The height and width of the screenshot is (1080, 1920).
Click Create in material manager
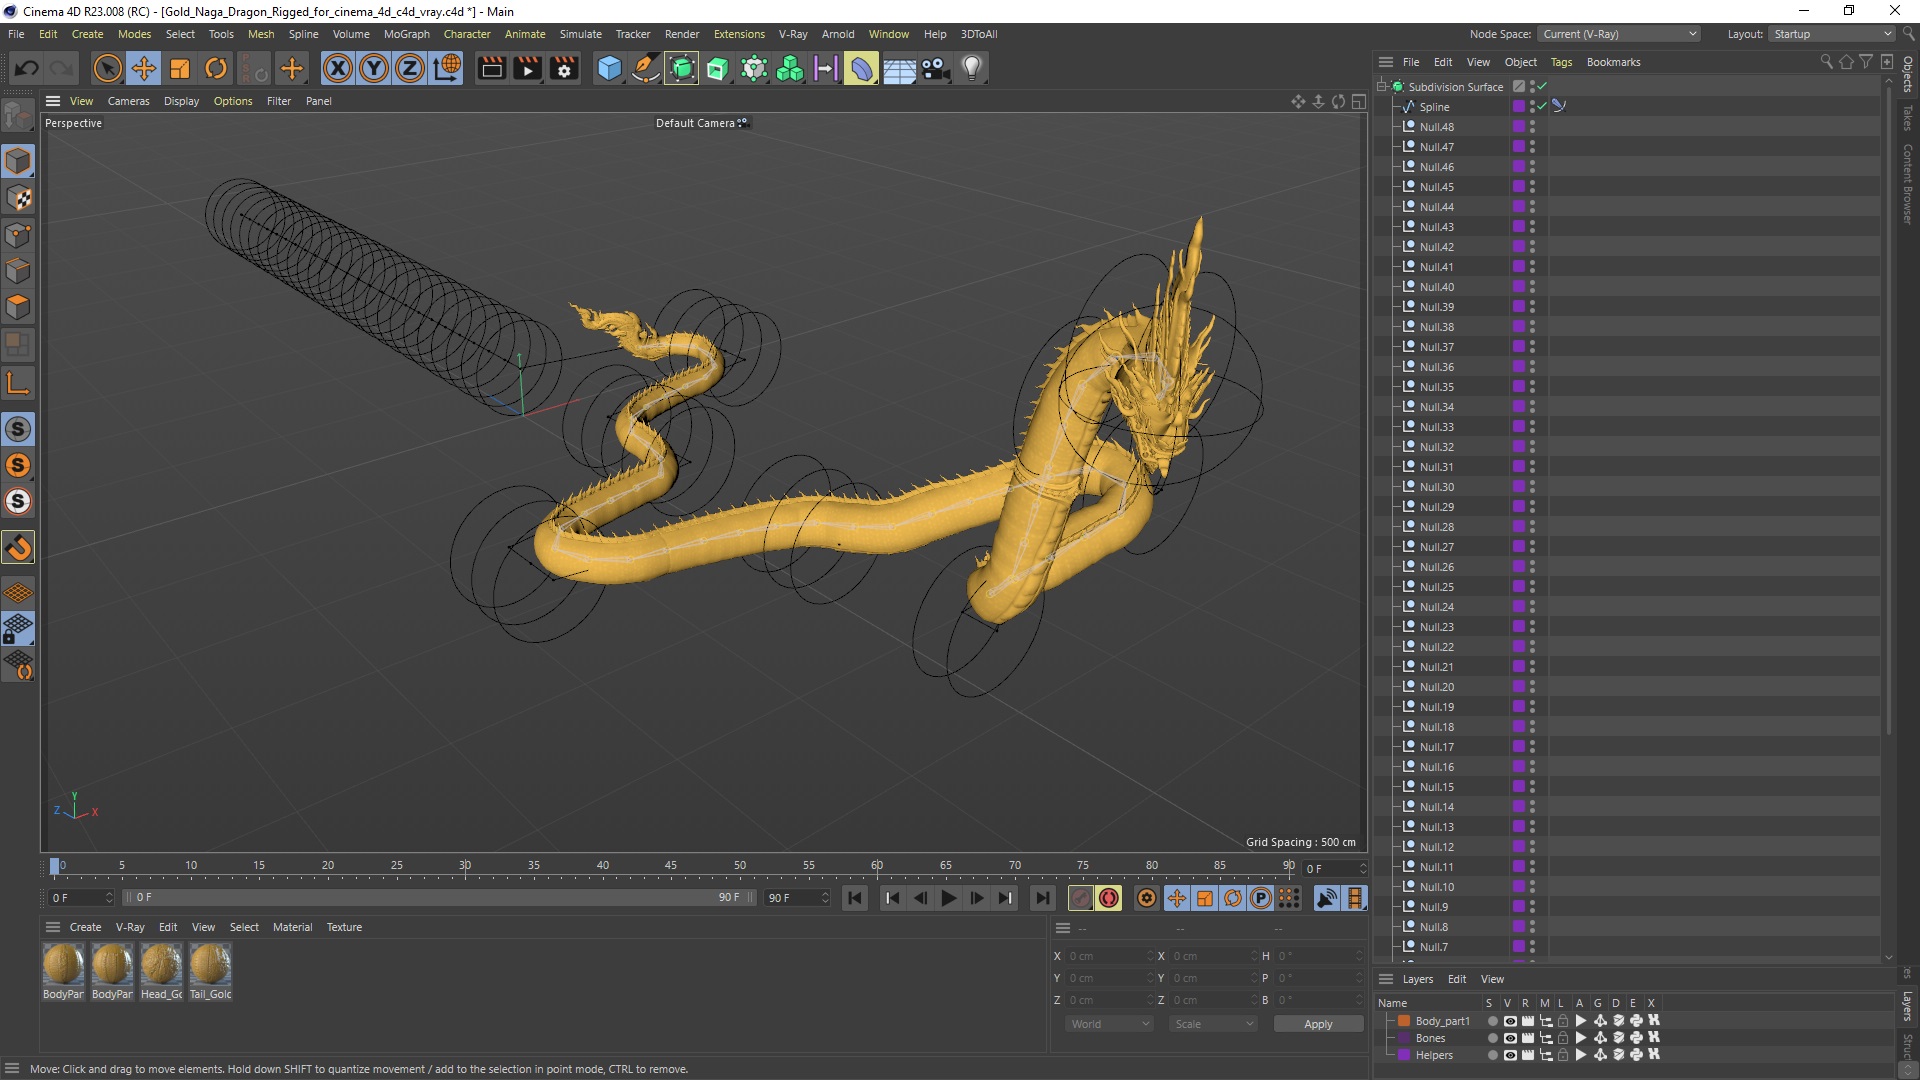[85, 927]
